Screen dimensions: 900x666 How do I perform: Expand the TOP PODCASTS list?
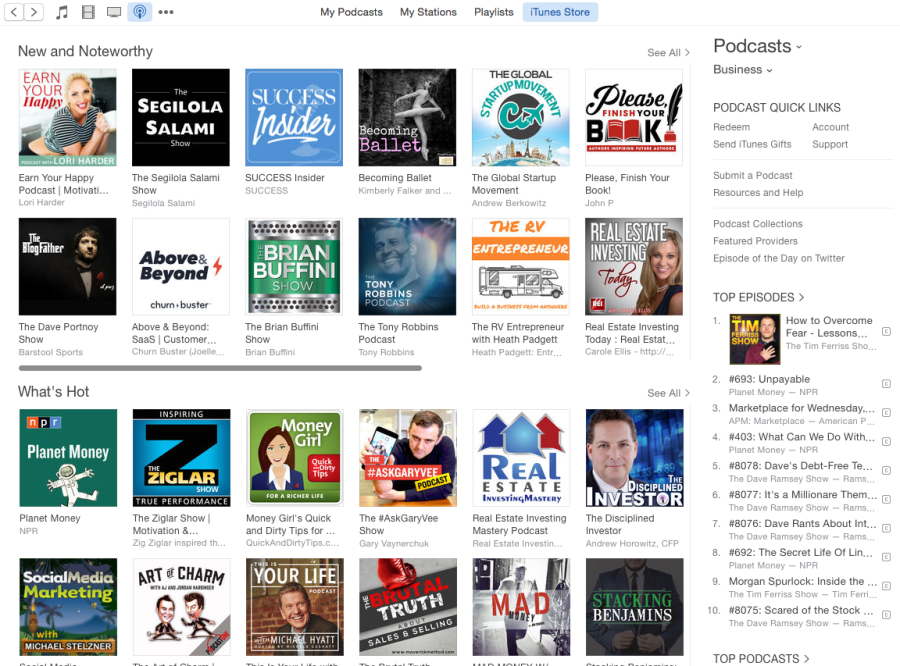coord(761,659)
